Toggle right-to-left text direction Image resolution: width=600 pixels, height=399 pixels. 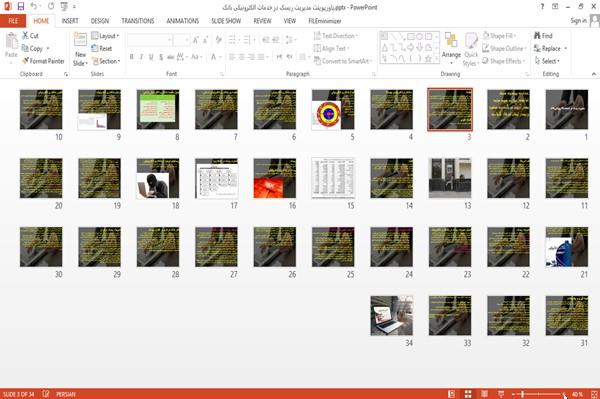(x=290, y=57)
